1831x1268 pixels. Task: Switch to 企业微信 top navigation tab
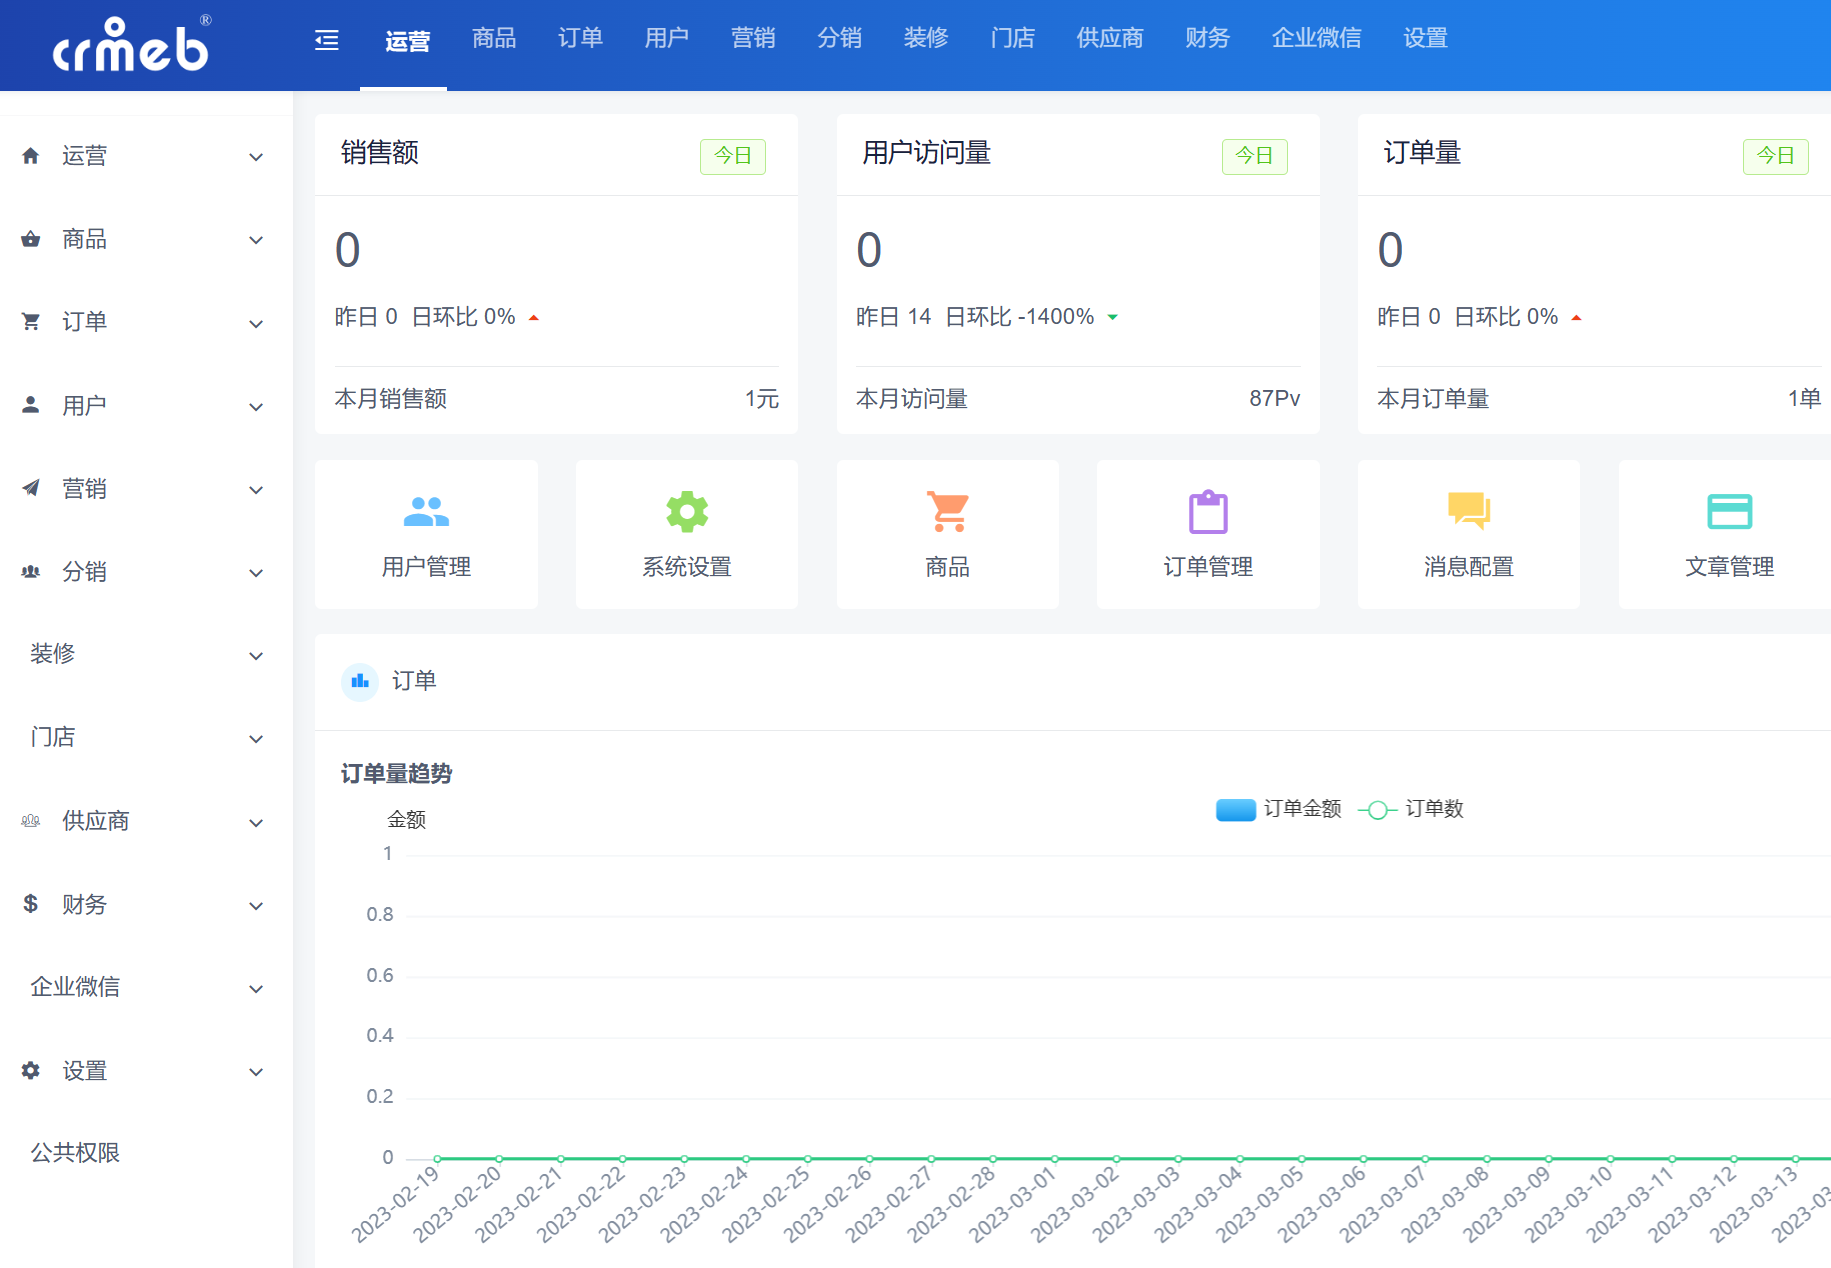click(1317, 38)
